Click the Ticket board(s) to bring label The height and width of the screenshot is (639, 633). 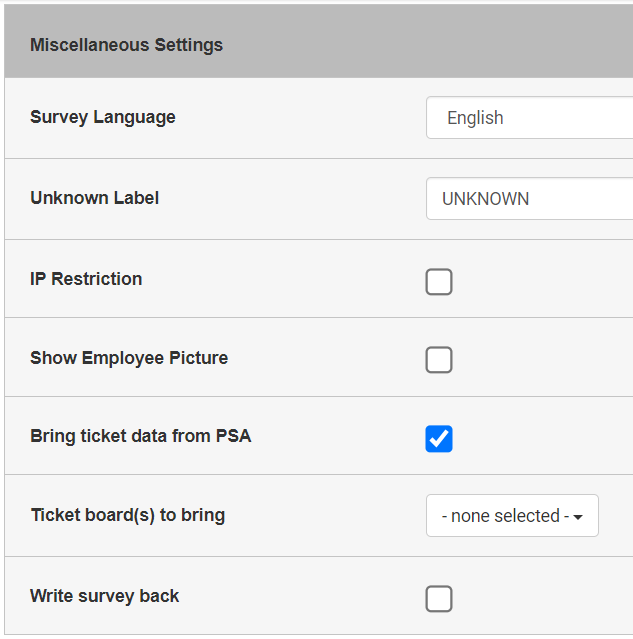(x=128, y=515)
